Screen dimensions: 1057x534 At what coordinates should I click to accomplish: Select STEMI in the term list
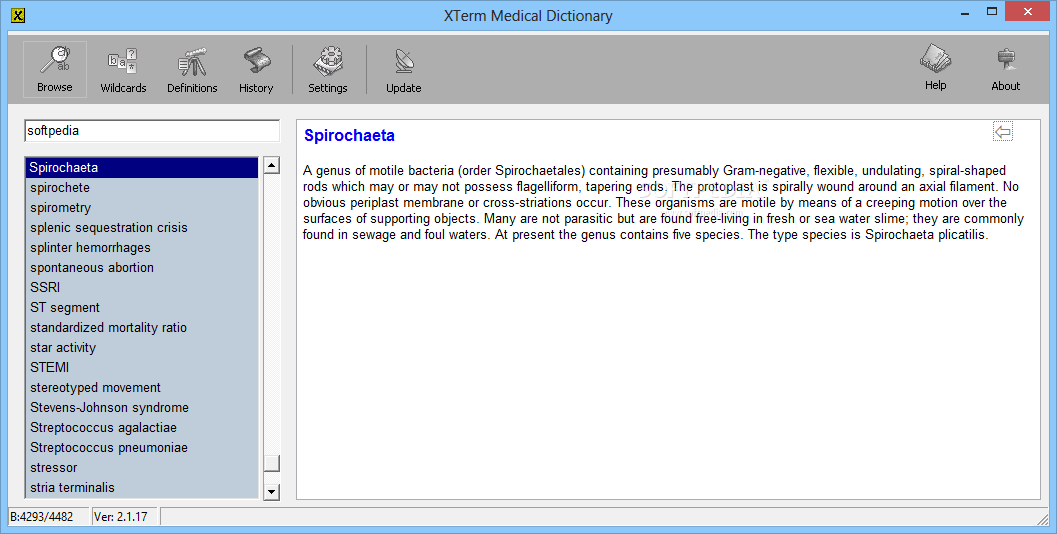click(142, 367)
